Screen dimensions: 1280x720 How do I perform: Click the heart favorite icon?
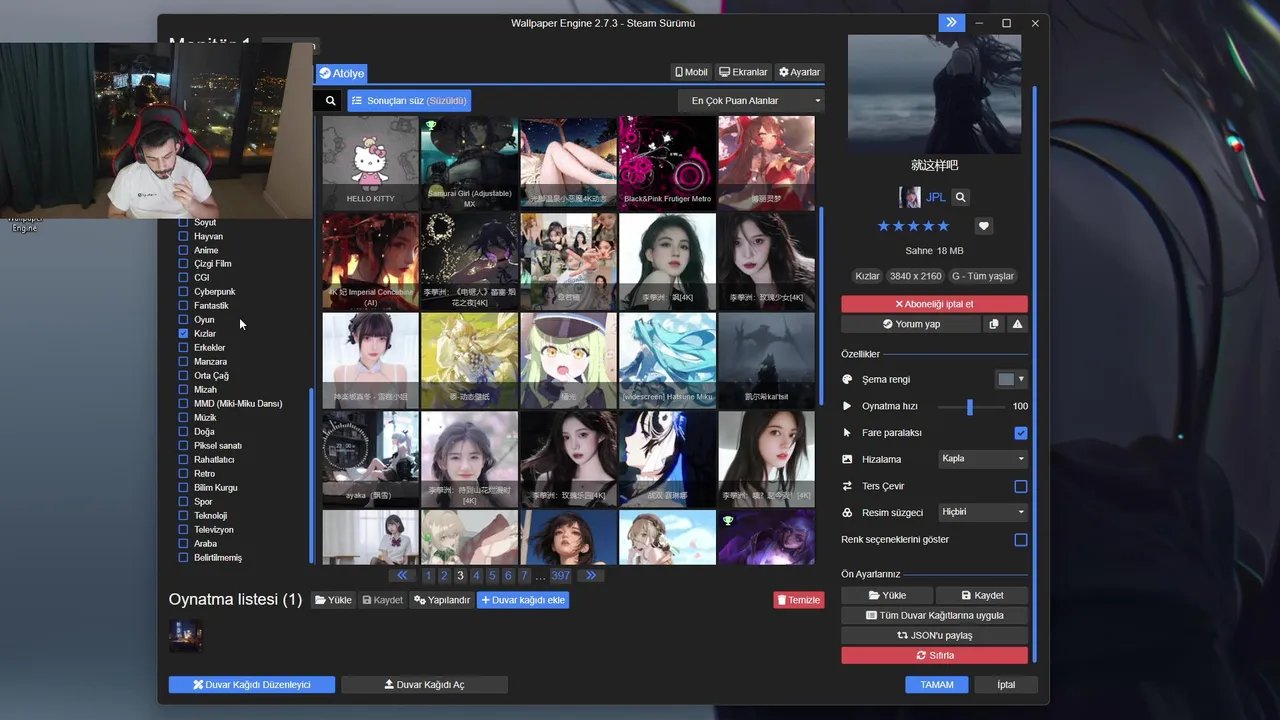point(984,226)
